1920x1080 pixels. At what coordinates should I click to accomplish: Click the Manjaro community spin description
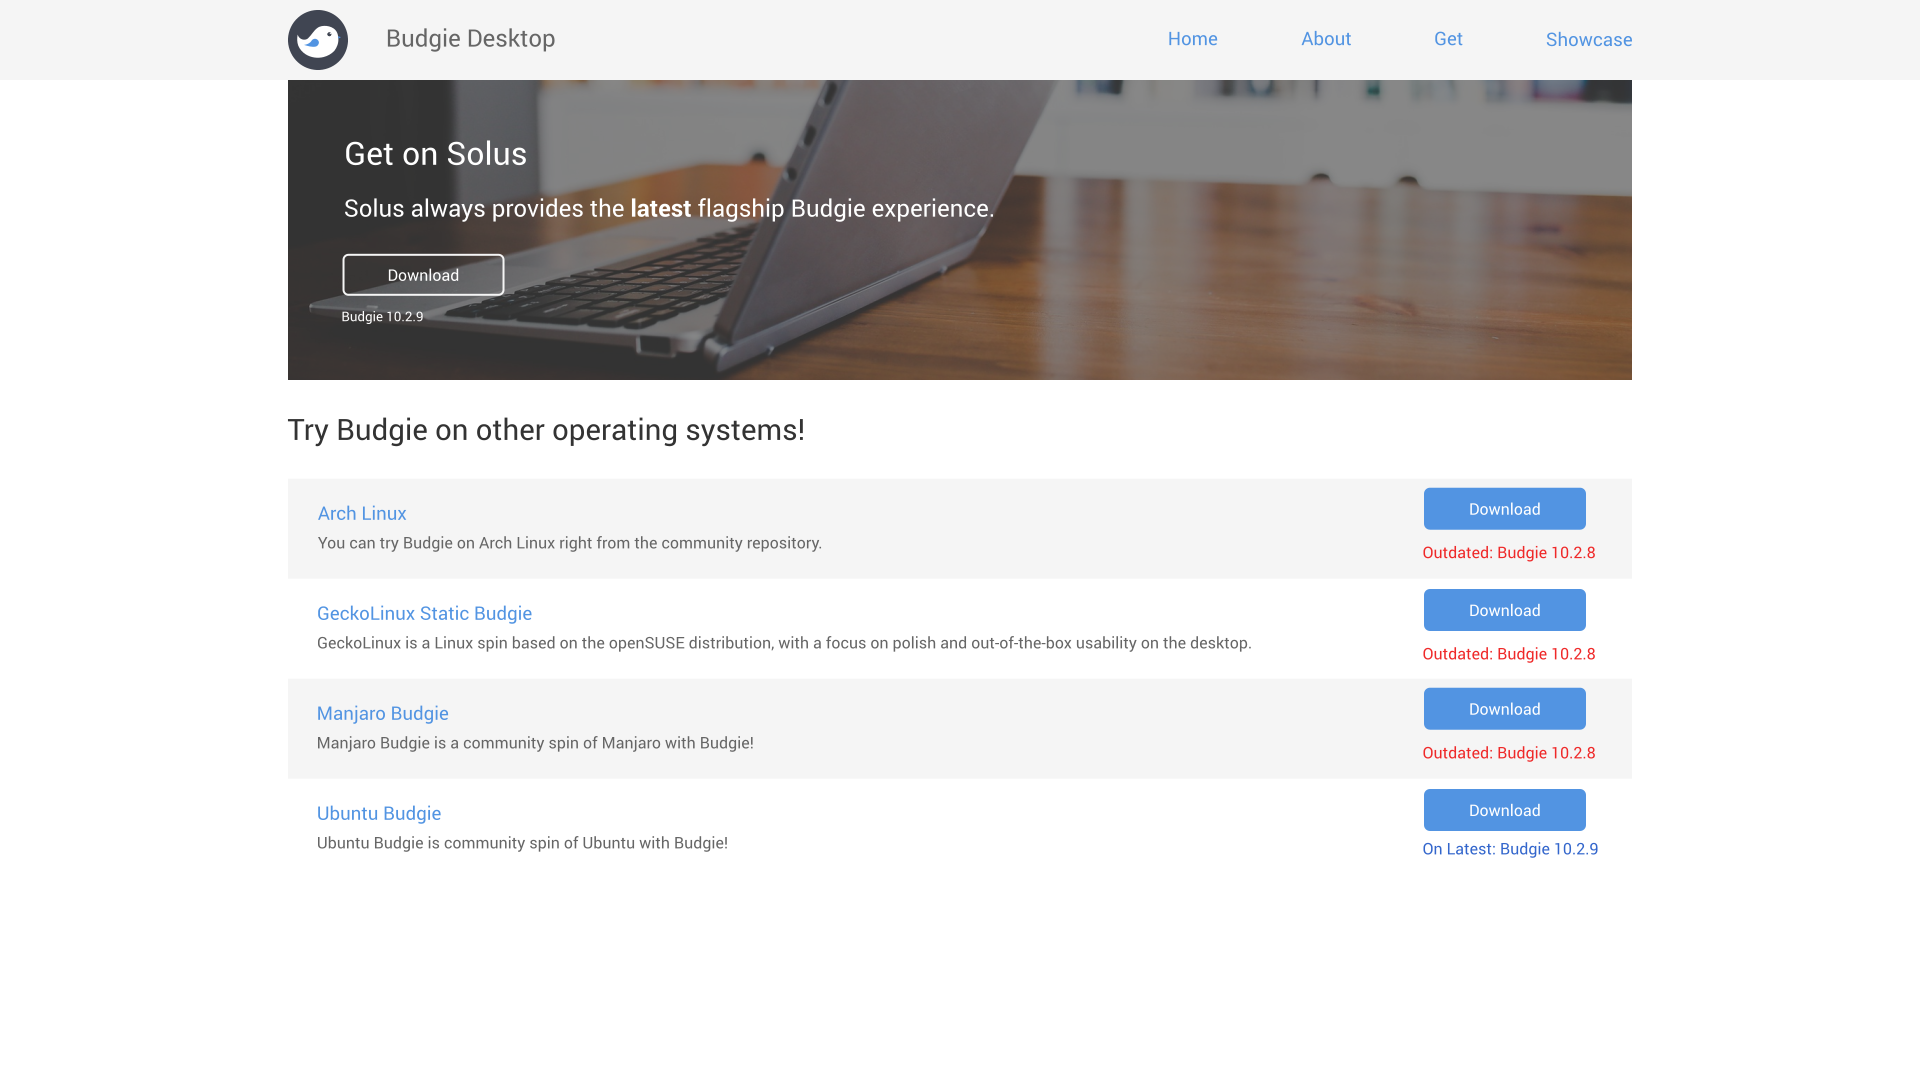[x=536, y=743]
